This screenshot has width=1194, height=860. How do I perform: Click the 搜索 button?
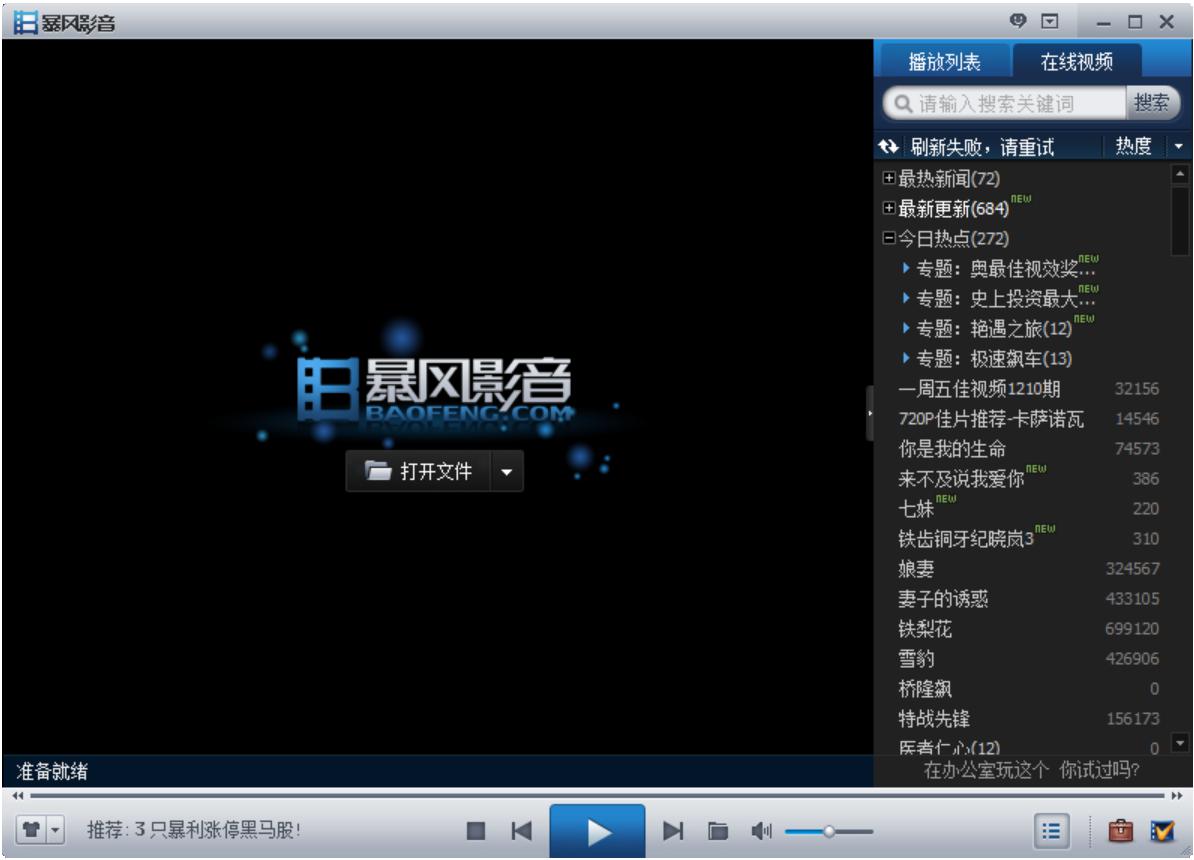click(x=1151, y=103)
